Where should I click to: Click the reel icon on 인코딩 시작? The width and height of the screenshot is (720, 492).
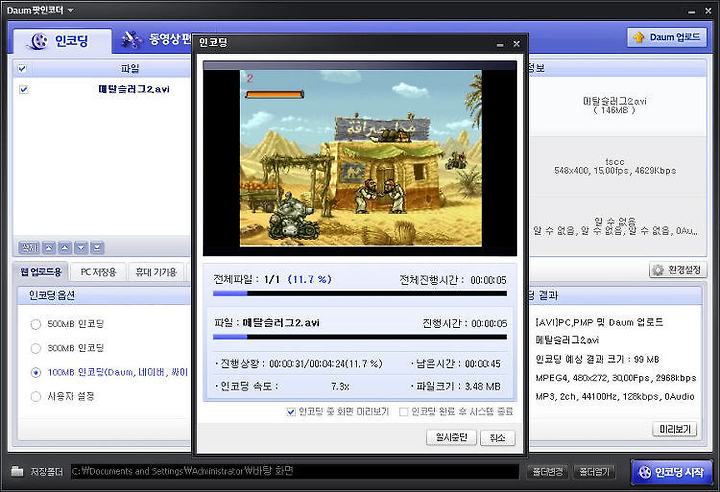(645, 472)
